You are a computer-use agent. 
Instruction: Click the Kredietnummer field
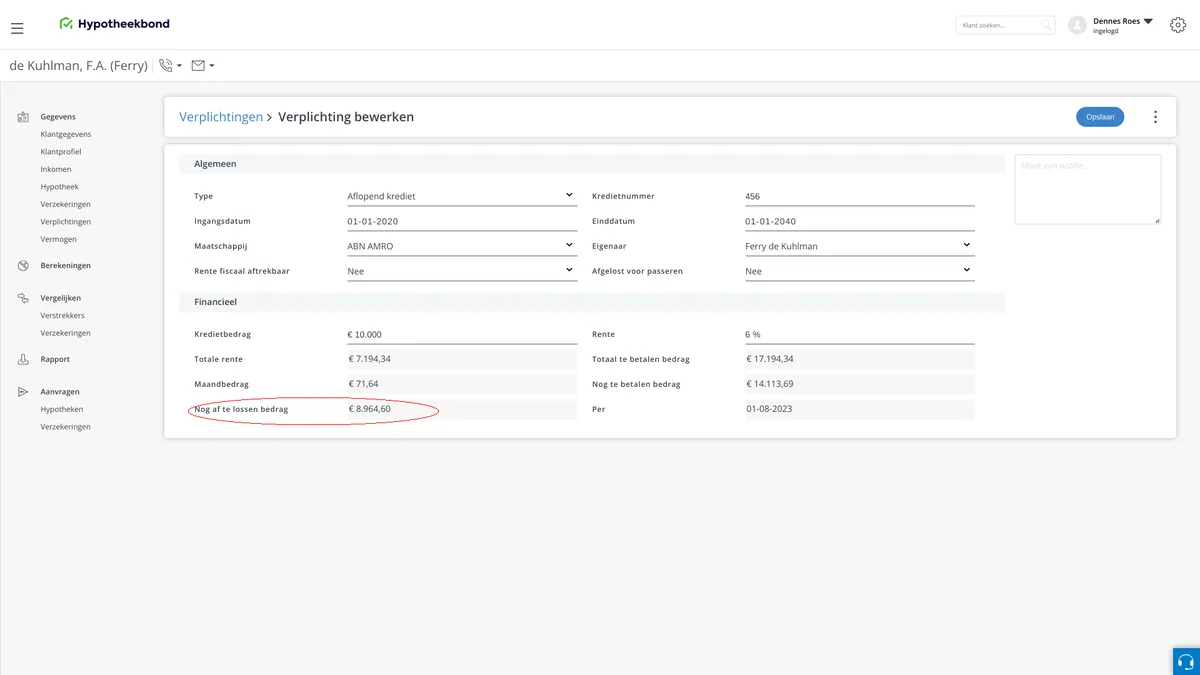coord(858,196)
